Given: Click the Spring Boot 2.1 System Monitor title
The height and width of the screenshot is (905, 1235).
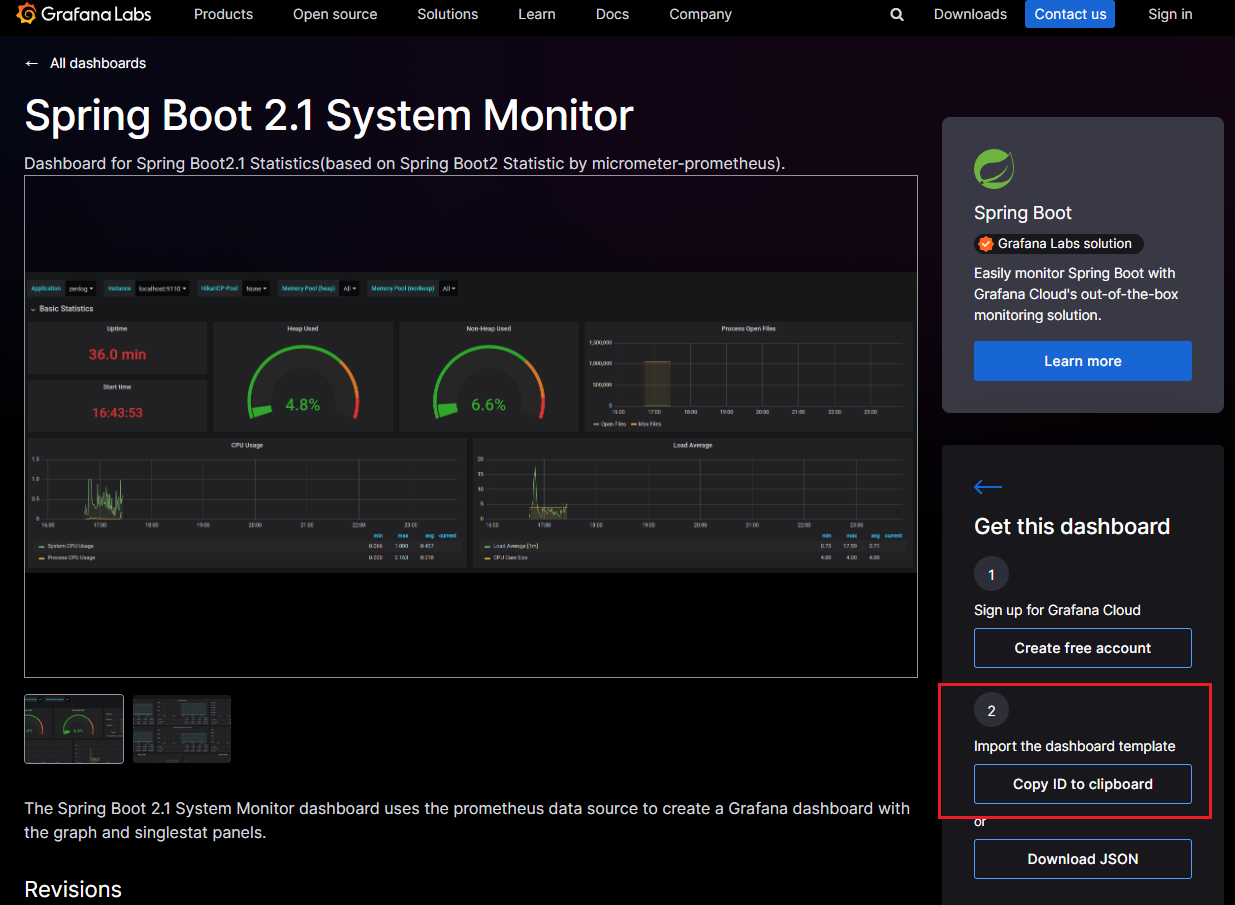Looking at the screenshot, I should (329, 115).
